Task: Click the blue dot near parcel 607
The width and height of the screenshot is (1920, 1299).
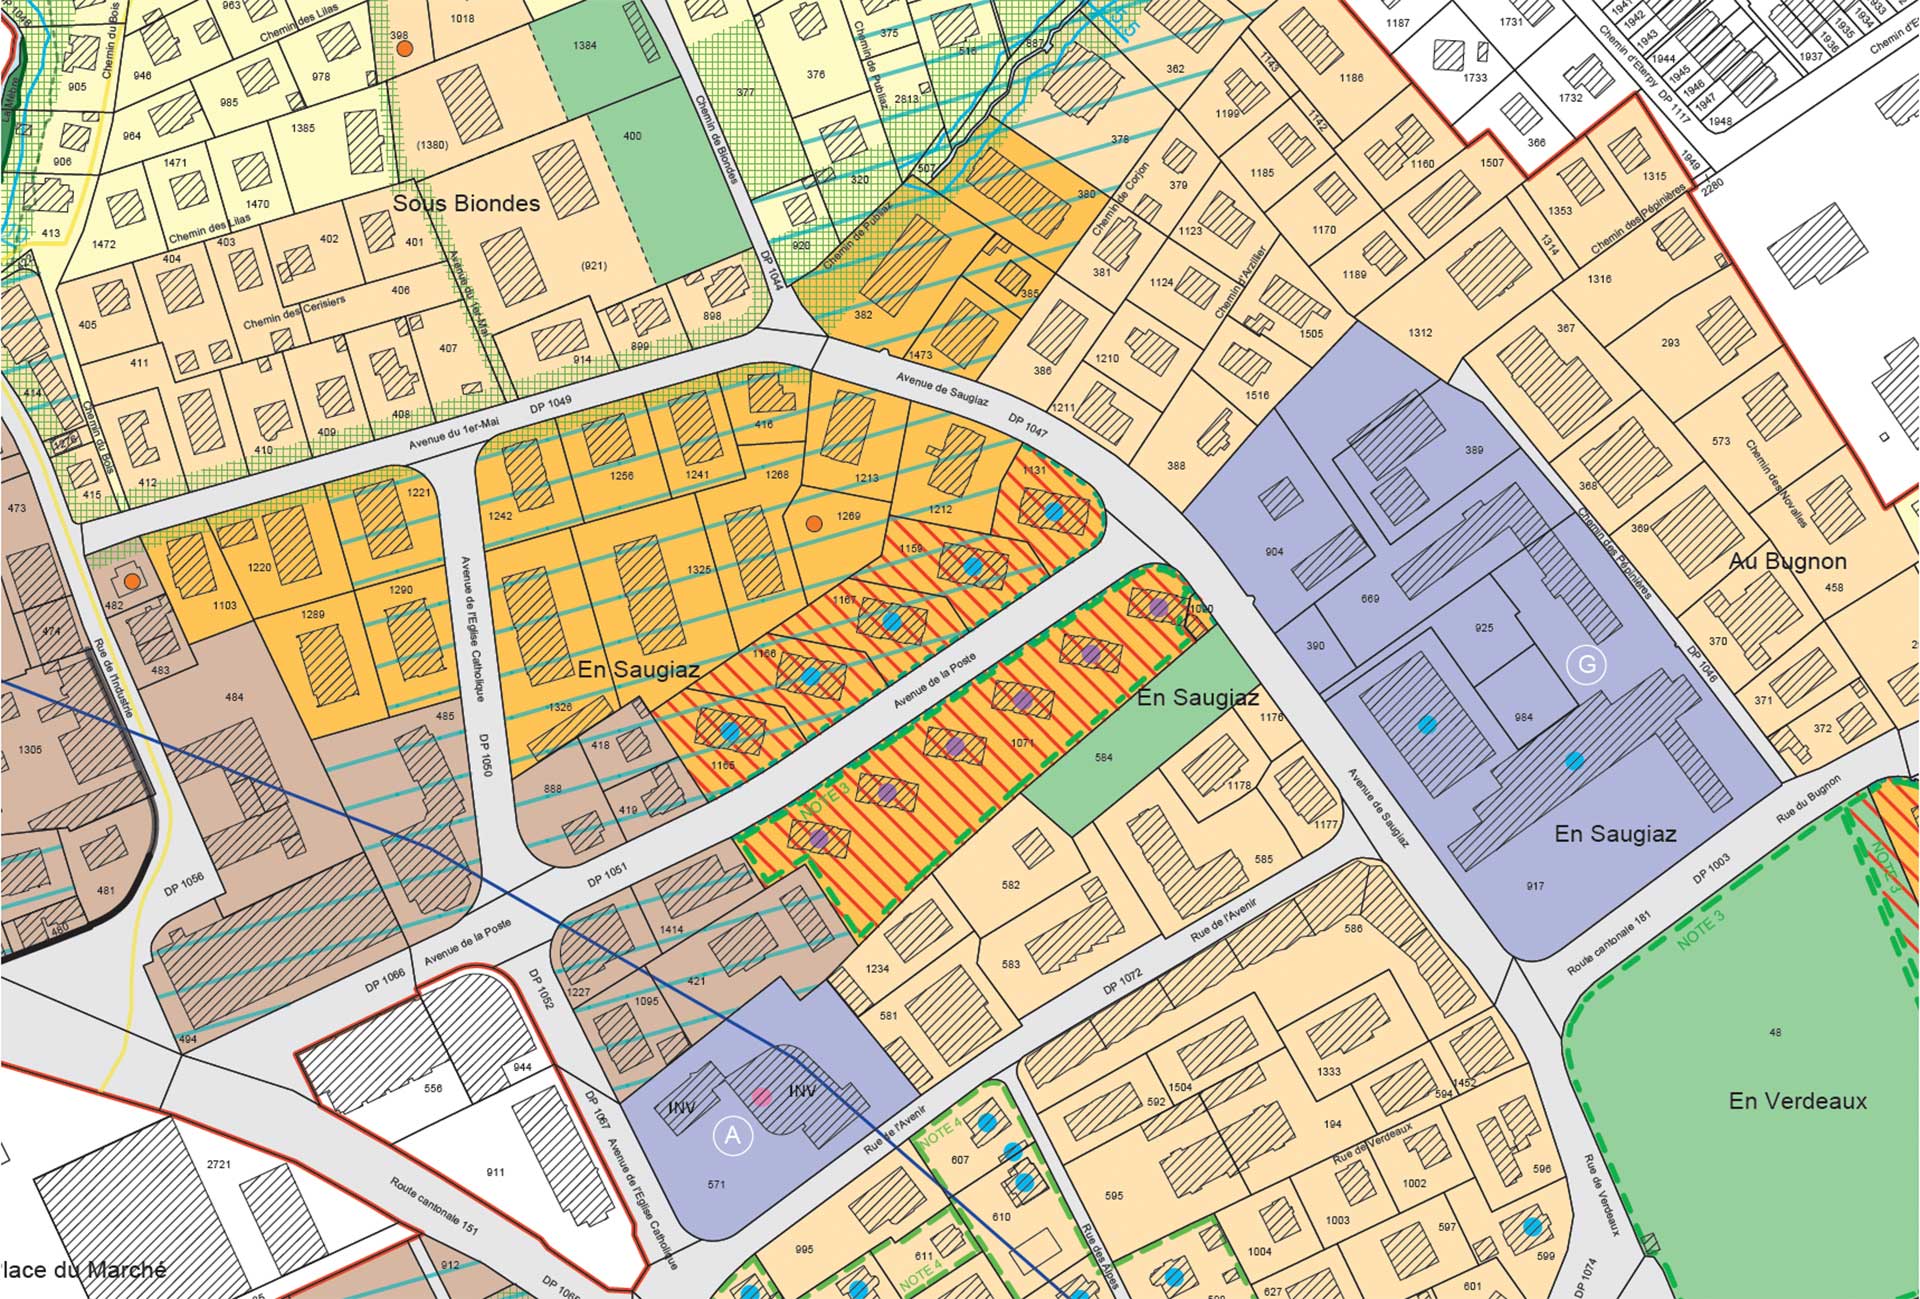Action: [987, 1123]
